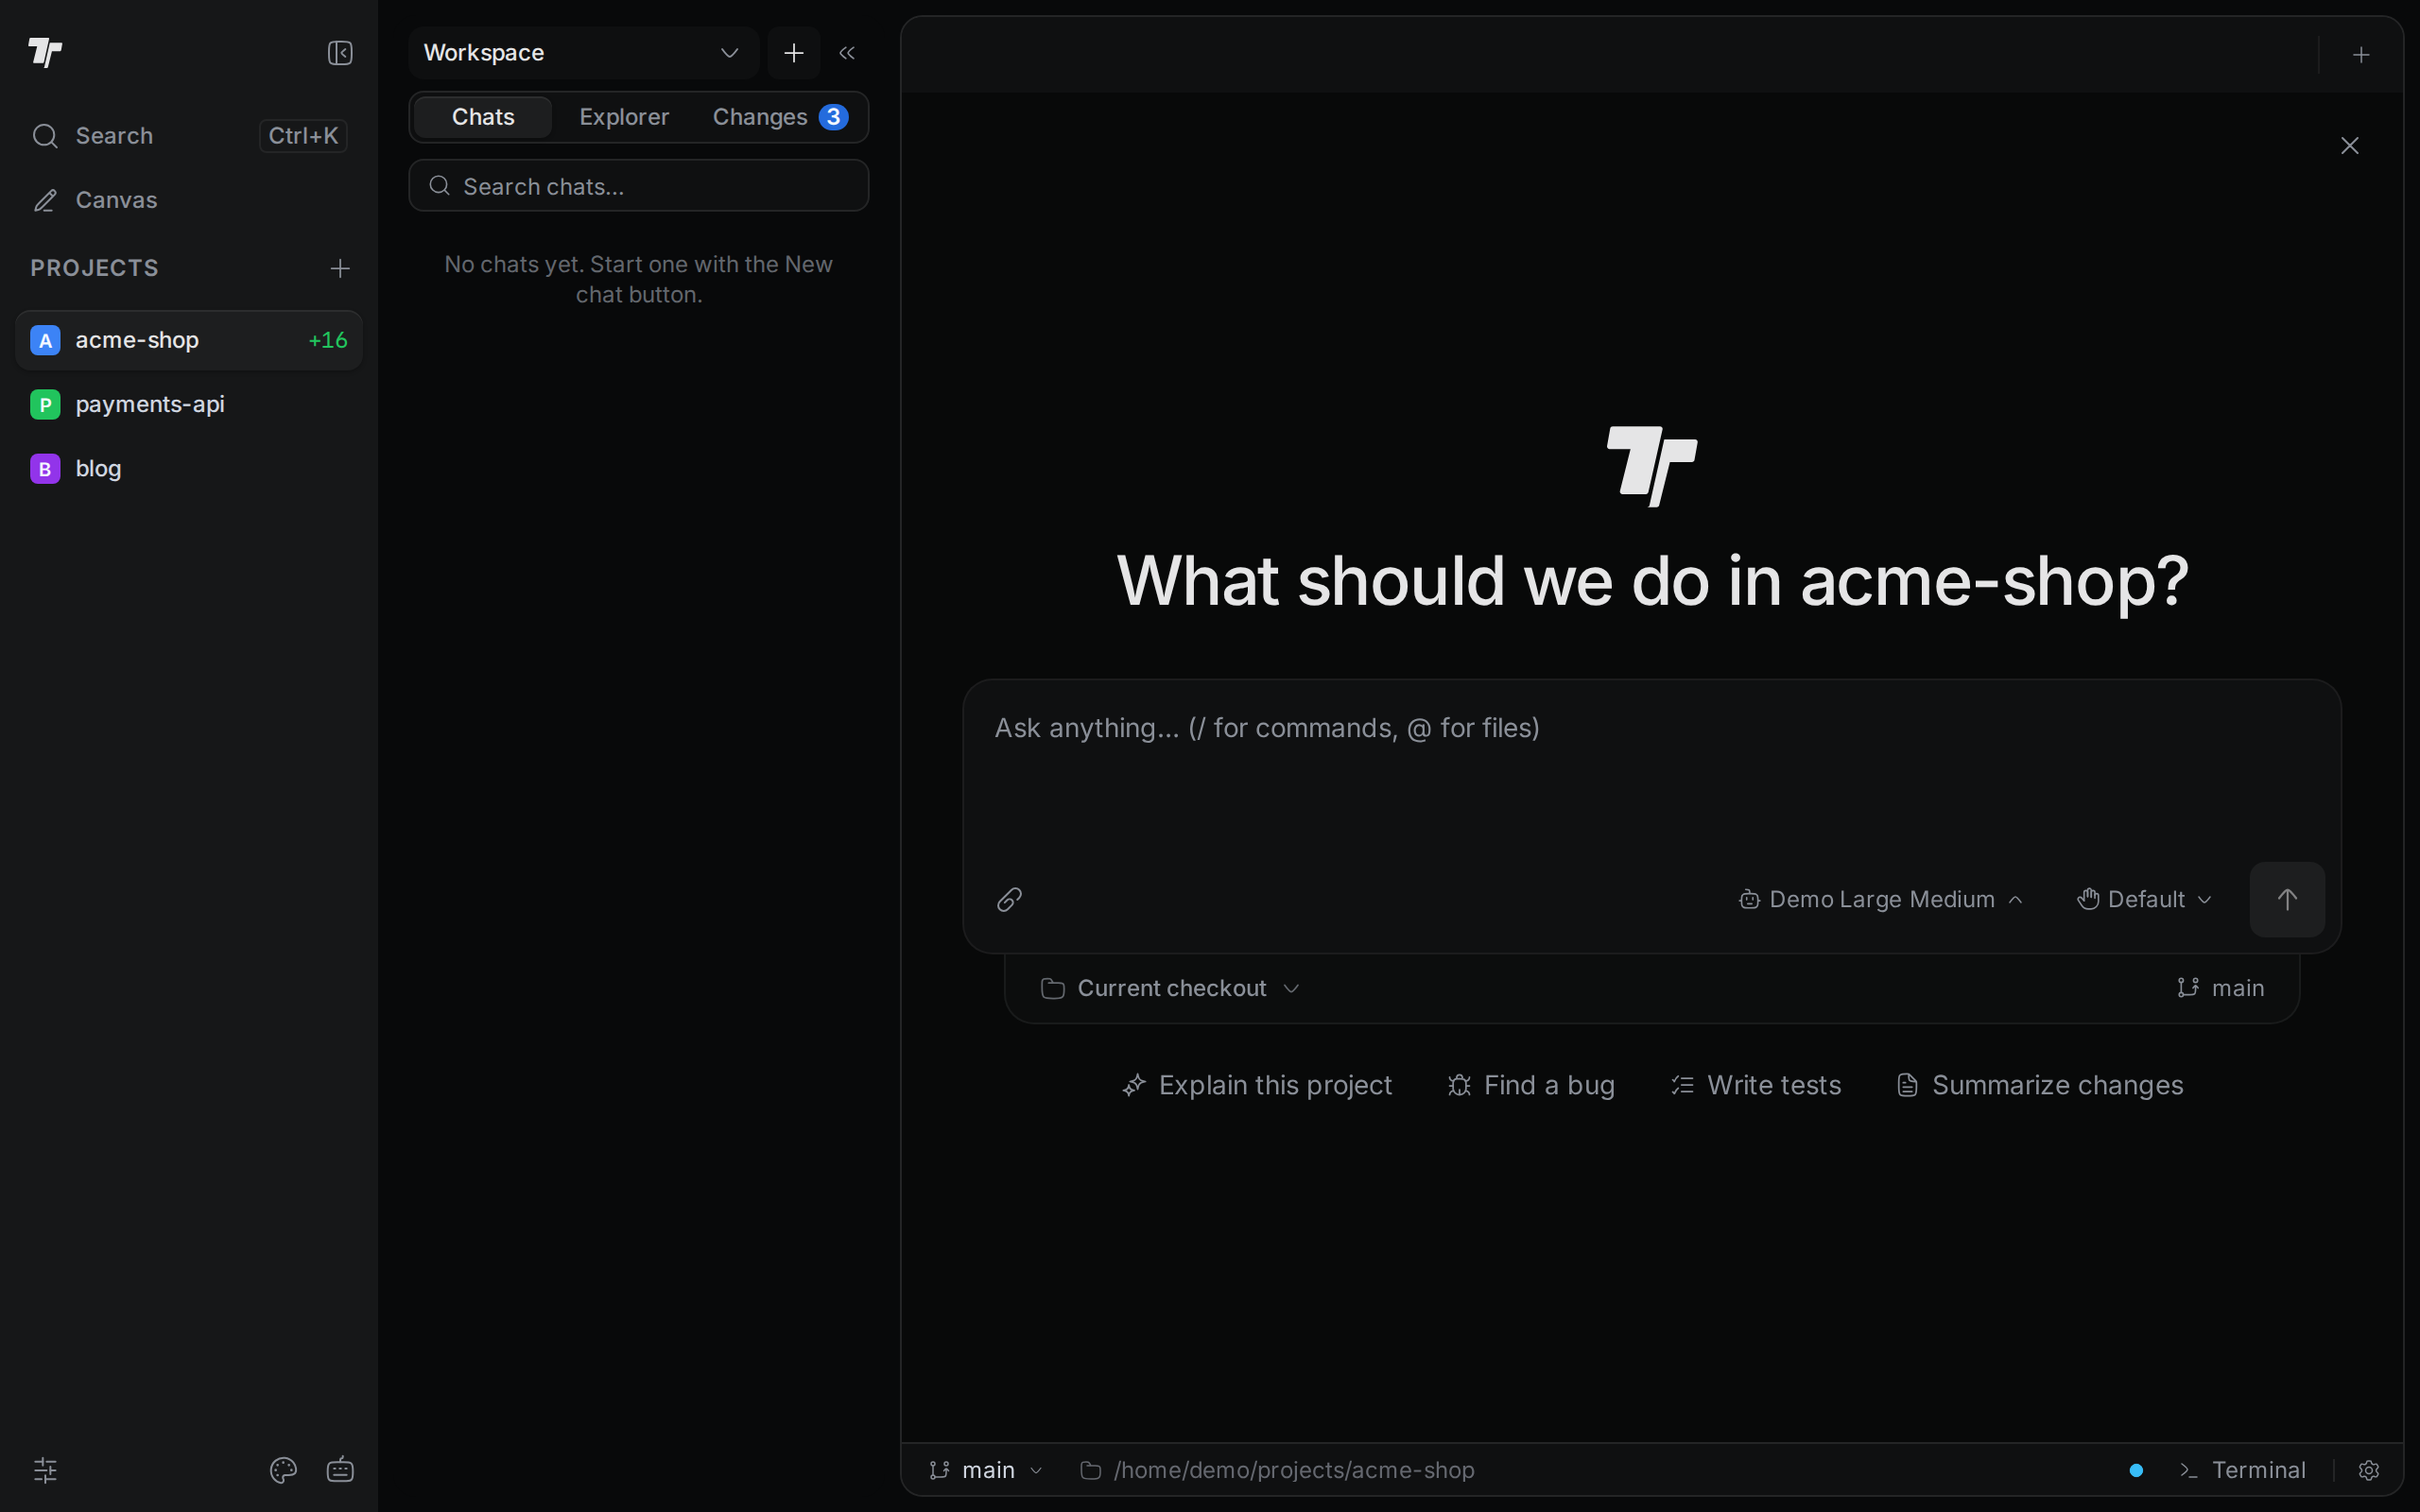Click the /home/demo/projects/acme-shop path
Screen dimensions: 2420x1512
[1278, 1470]
